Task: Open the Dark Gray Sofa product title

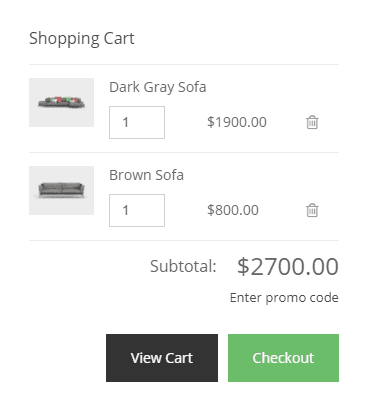Action: pyautogui.click(x=158, y=87)
